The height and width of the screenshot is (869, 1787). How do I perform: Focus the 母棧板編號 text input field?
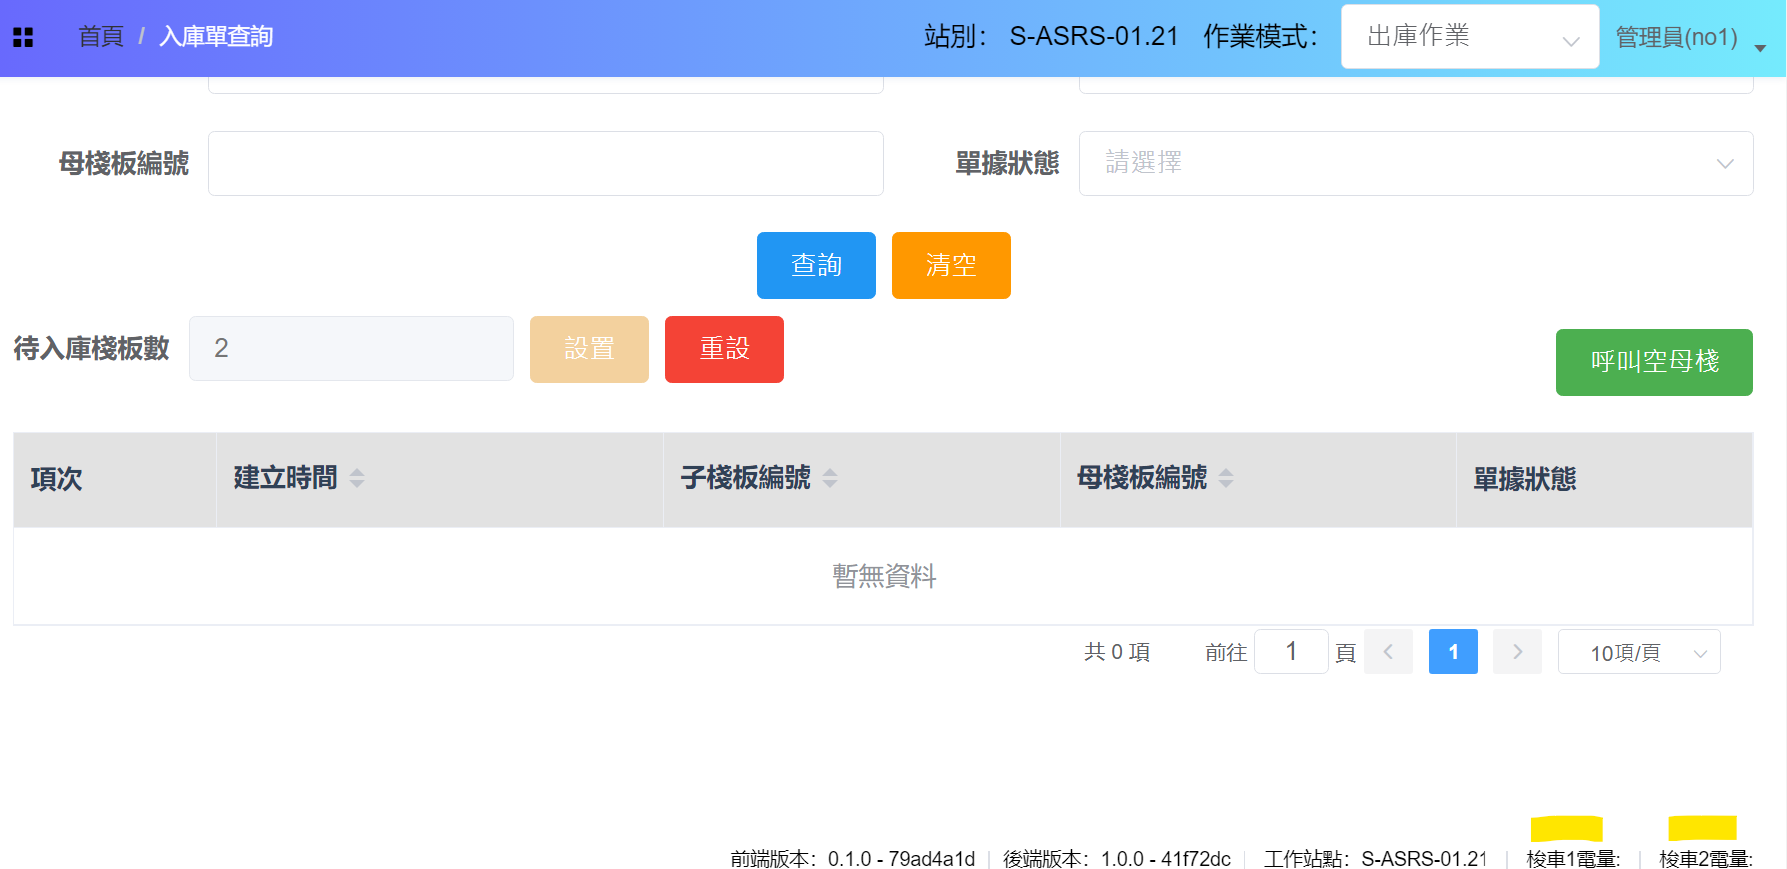545,163
